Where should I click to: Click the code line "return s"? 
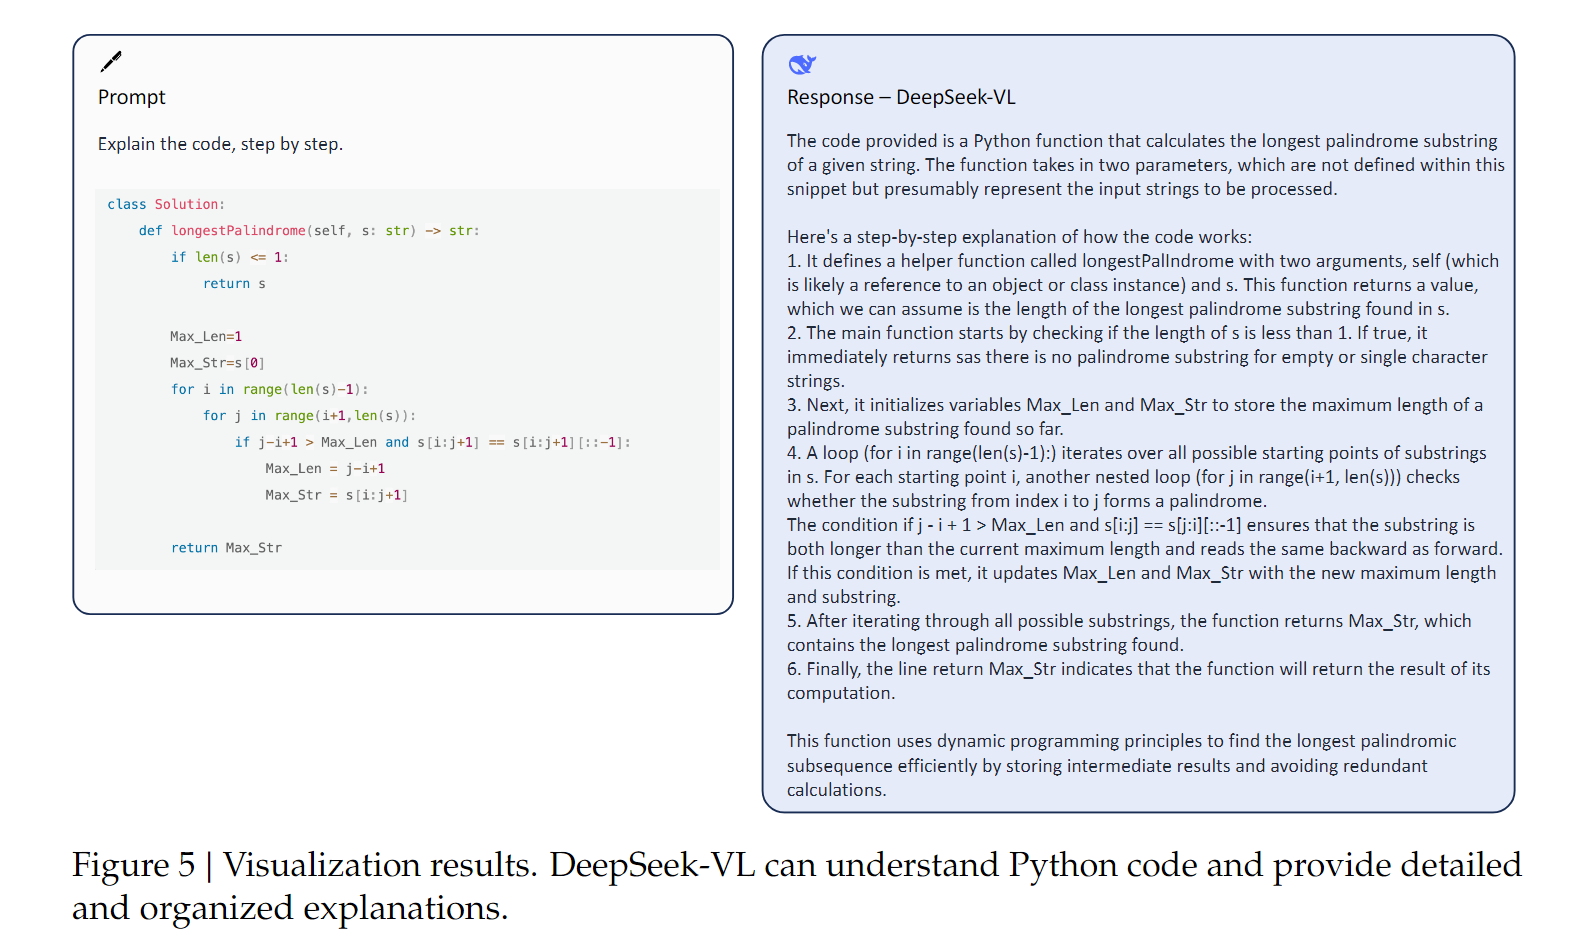[234, 284]
